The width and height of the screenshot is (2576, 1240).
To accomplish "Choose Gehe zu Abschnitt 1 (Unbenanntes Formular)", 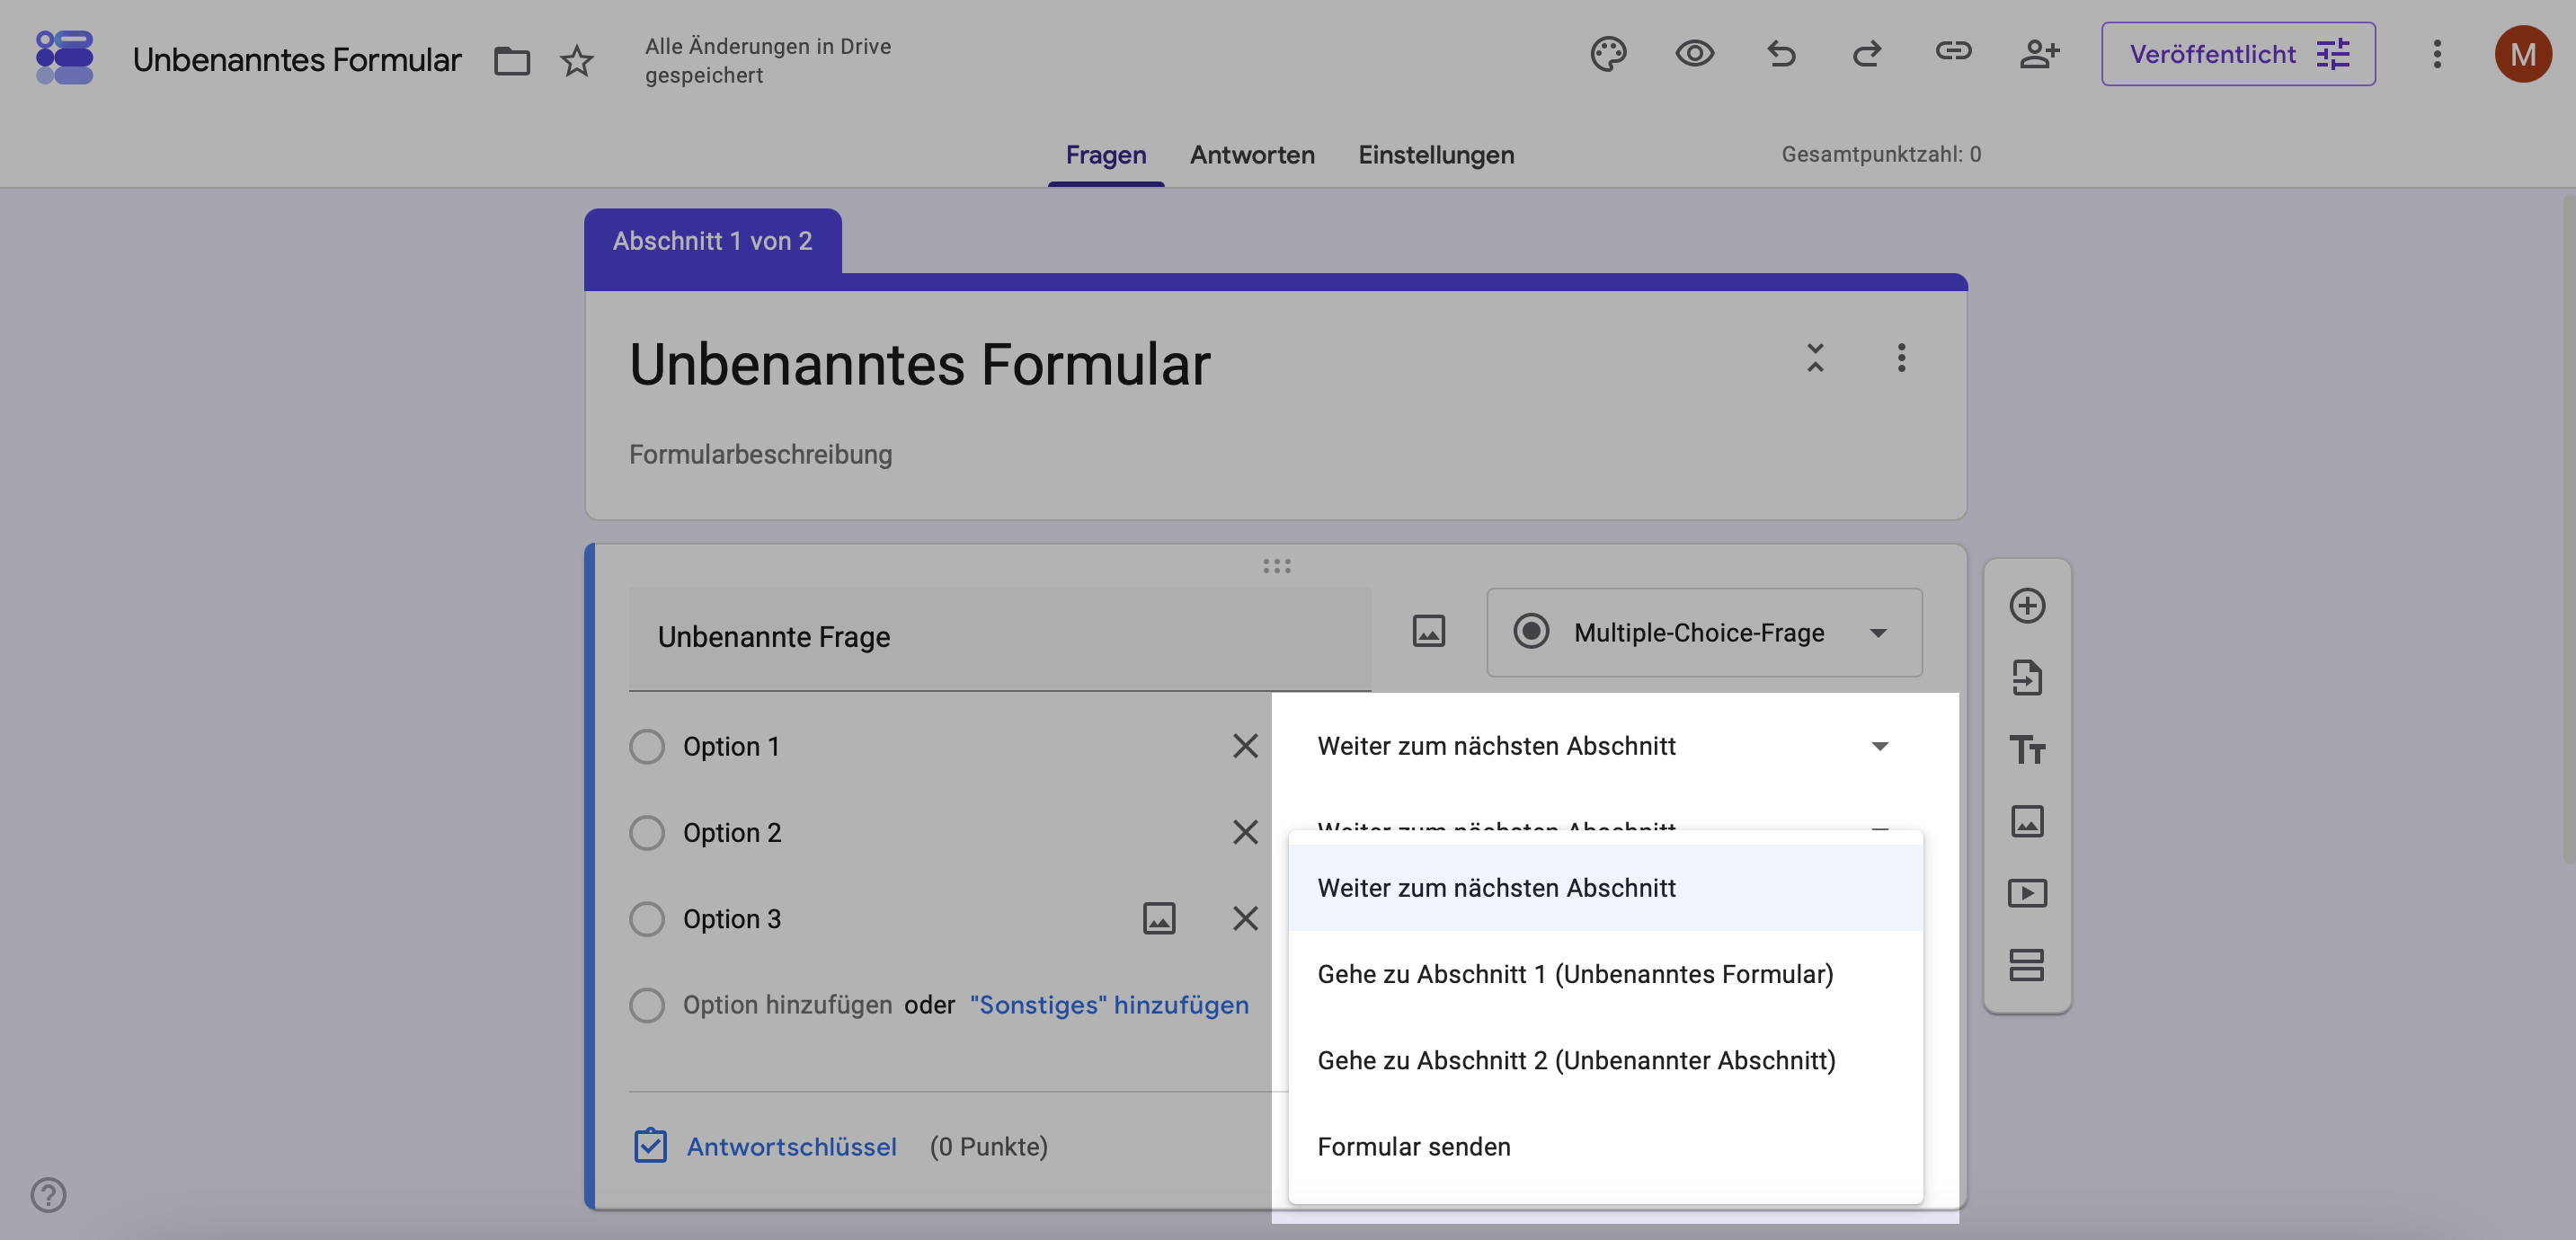I will pyautogui.click(x=1605, y=974).
